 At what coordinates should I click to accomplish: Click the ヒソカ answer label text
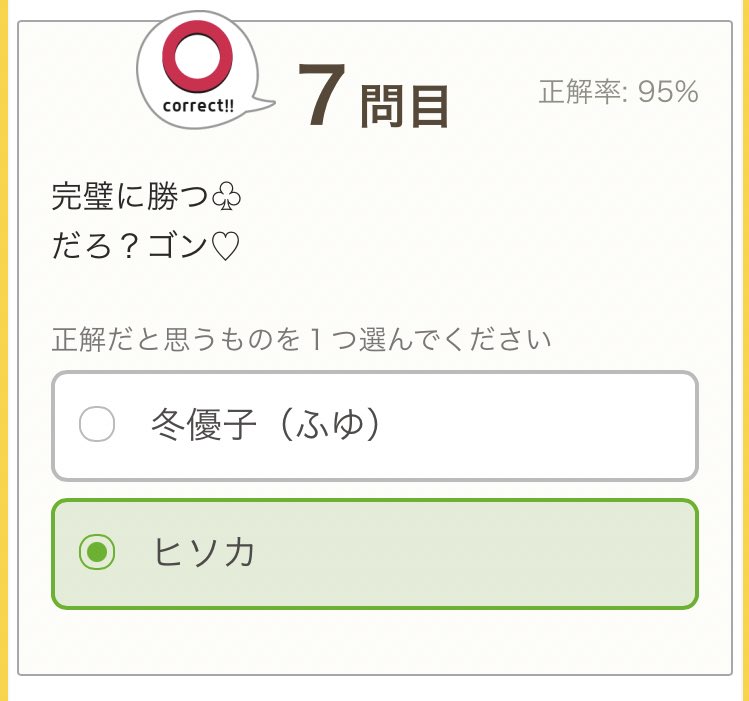203,552
